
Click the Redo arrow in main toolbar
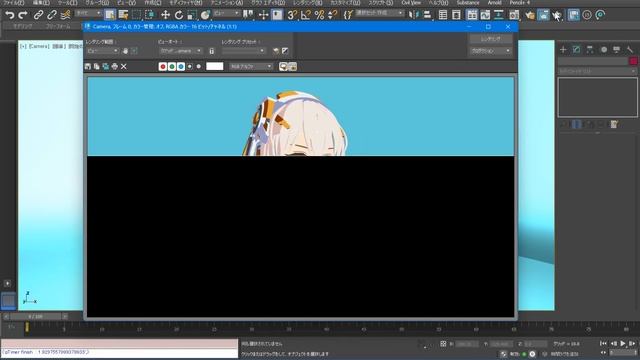23,15
